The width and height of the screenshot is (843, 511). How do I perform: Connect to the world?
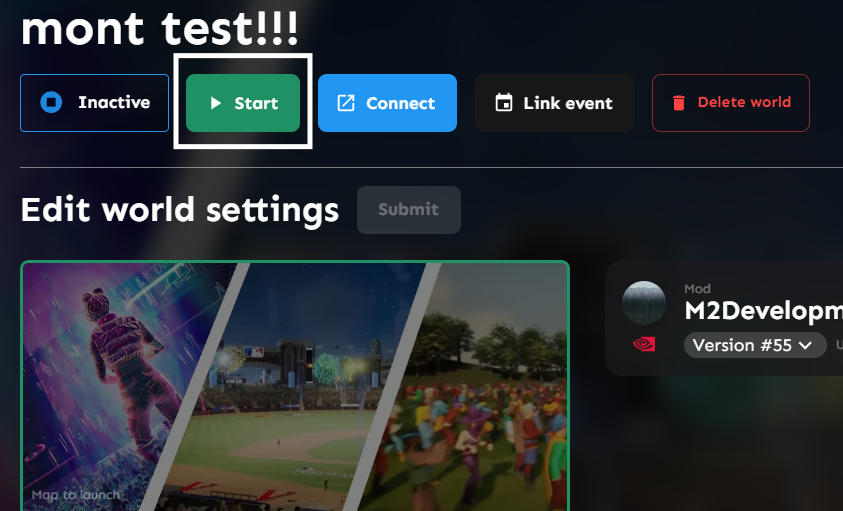[387, 103]
